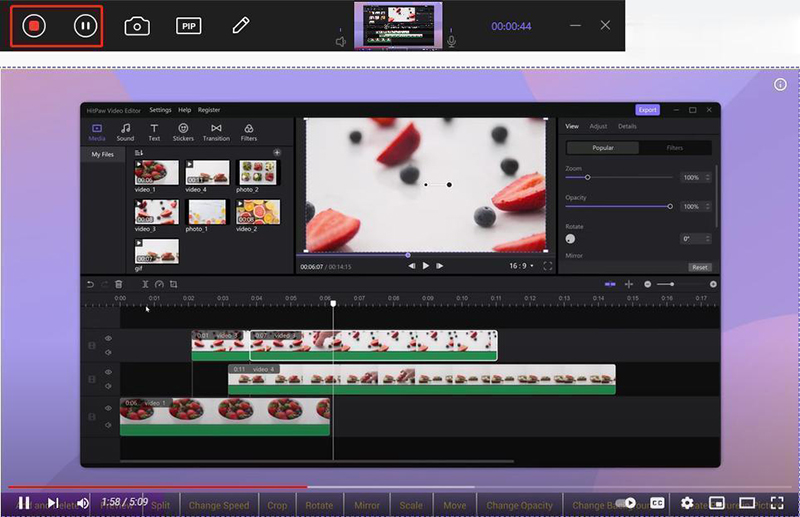Pause the screen recording
The image size is (800, 517).
coord(85,26)
